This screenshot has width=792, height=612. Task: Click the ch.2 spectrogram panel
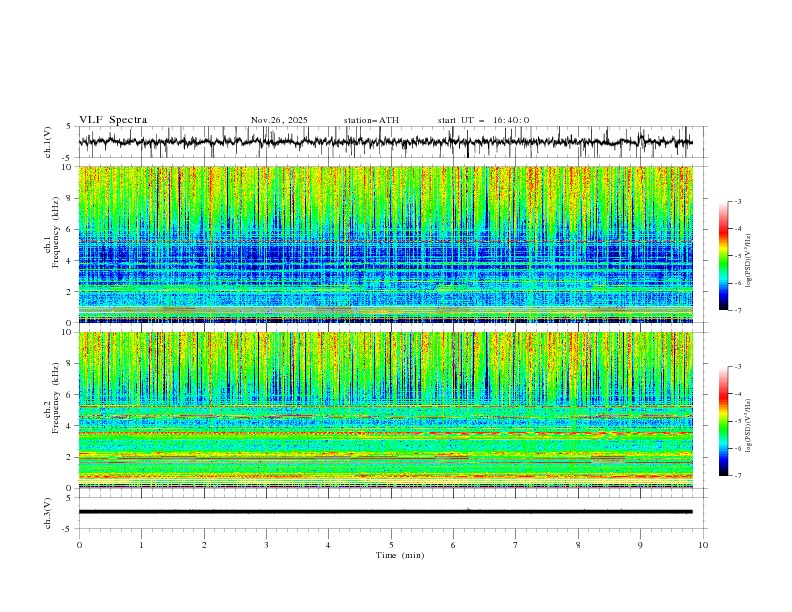pyautogui.click(x=386, y=410)
